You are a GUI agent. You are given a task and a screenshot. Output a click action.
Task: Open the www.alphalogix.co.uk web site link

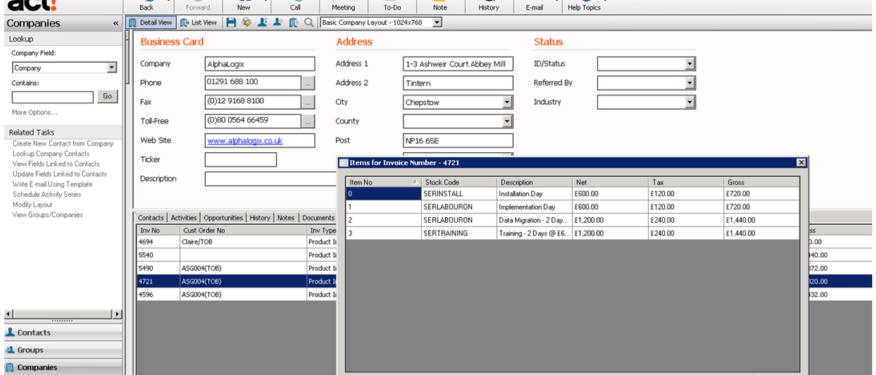coord(245,141)
